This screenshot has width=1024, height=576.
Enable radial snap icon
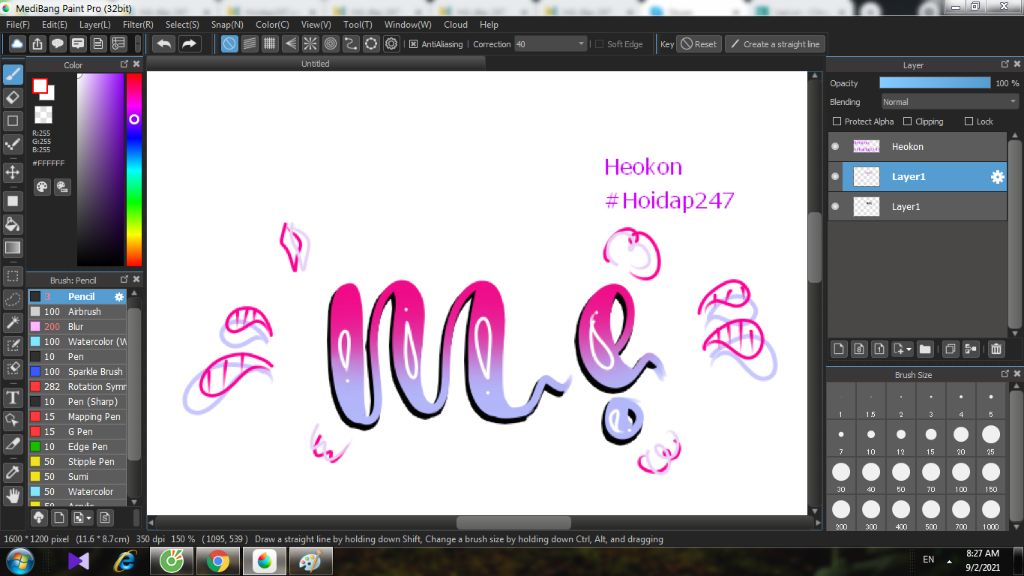pos(310,44)
